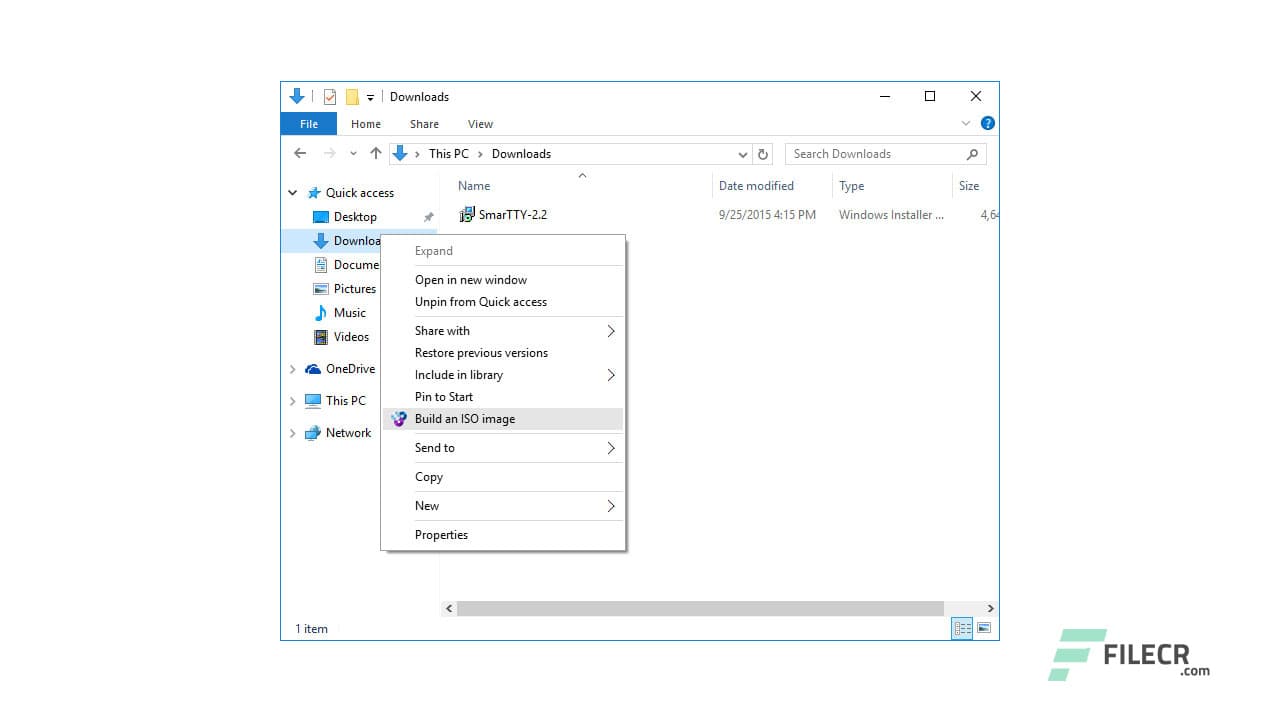Click the Network icon in the sidebar
The height and width of the screenshot is (720, 1280).
pyautogui.click(x=313, y=432)
